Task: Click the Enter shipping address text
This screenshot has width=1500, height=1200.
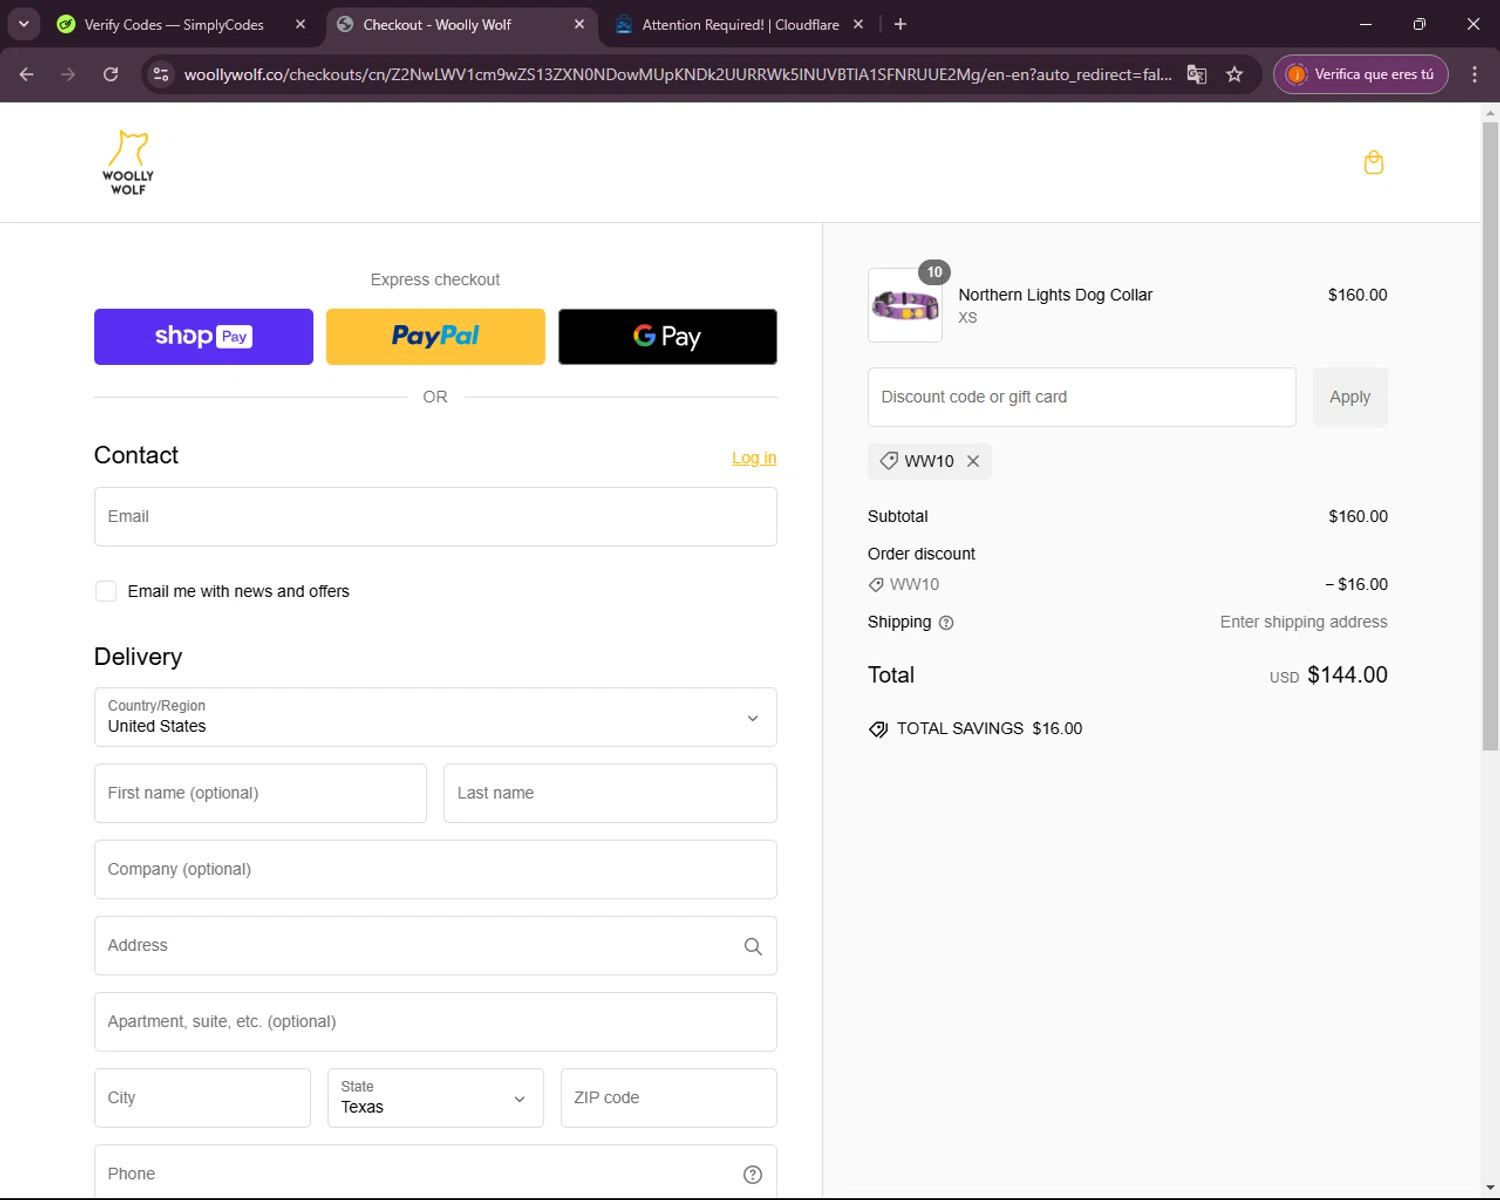Action: coord(1303,622)
